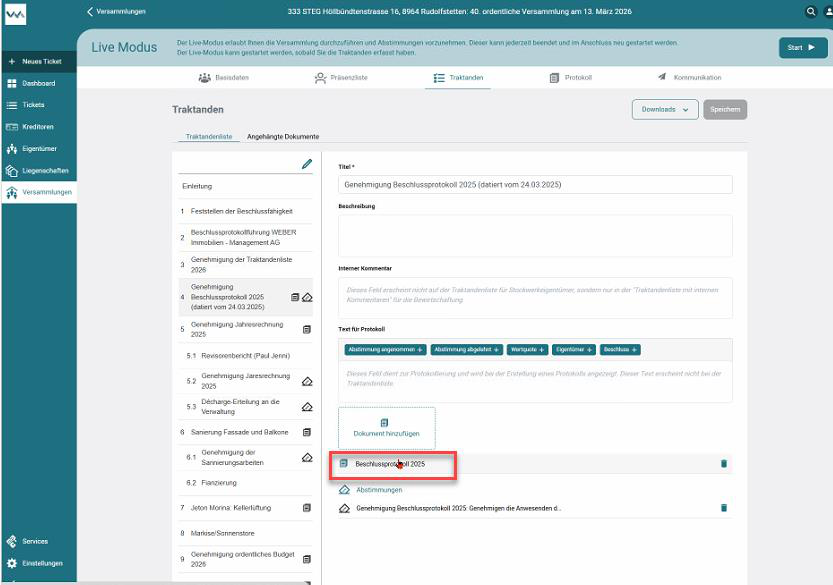833x585 pixels.
Task: Click document icon in item 4 row
Action: 295,297
